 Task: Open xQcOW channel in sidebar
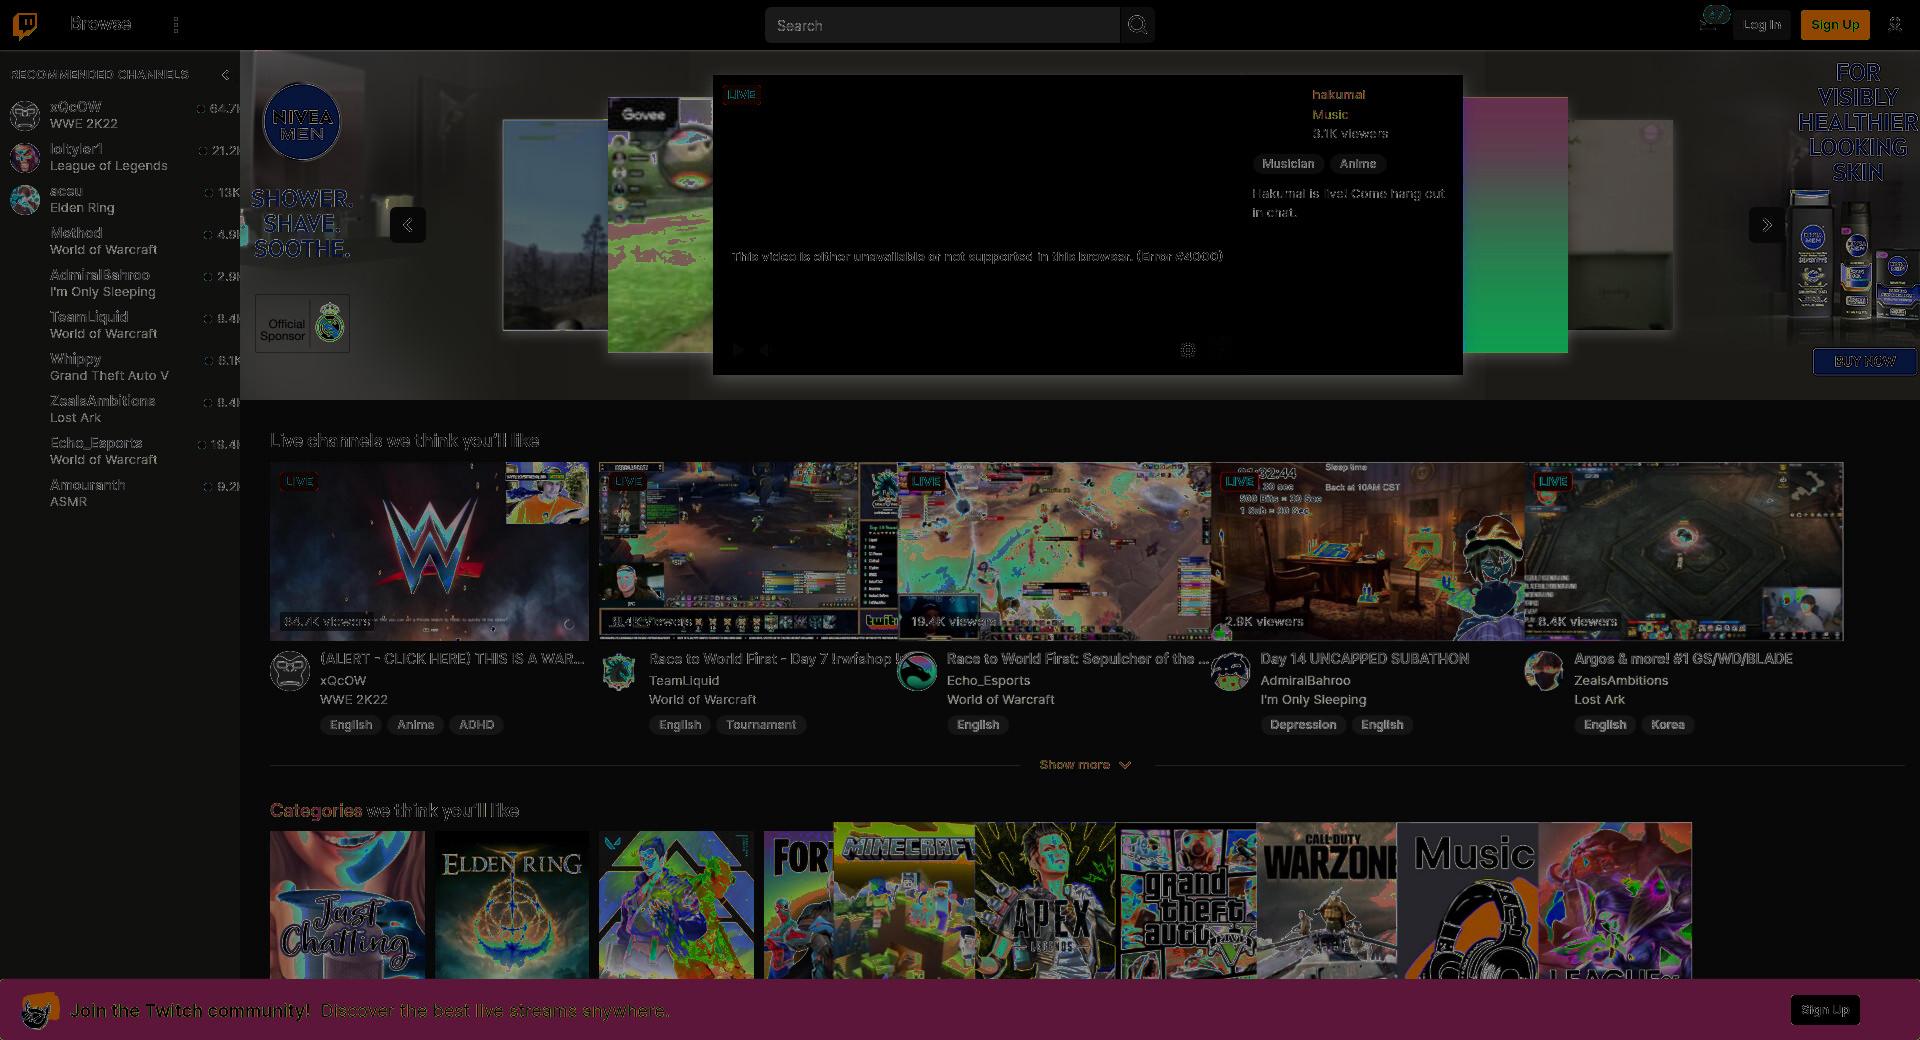pos(120,115)
